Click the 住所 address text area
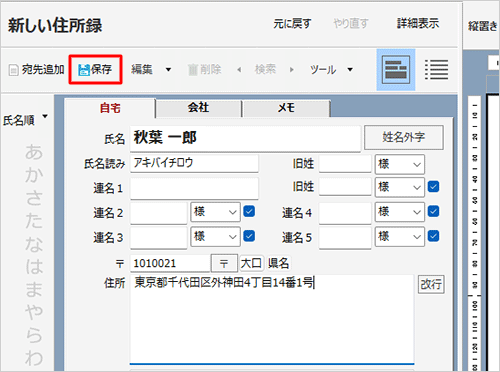This screenshot has height=372, width=500. [x=272, y=319]
